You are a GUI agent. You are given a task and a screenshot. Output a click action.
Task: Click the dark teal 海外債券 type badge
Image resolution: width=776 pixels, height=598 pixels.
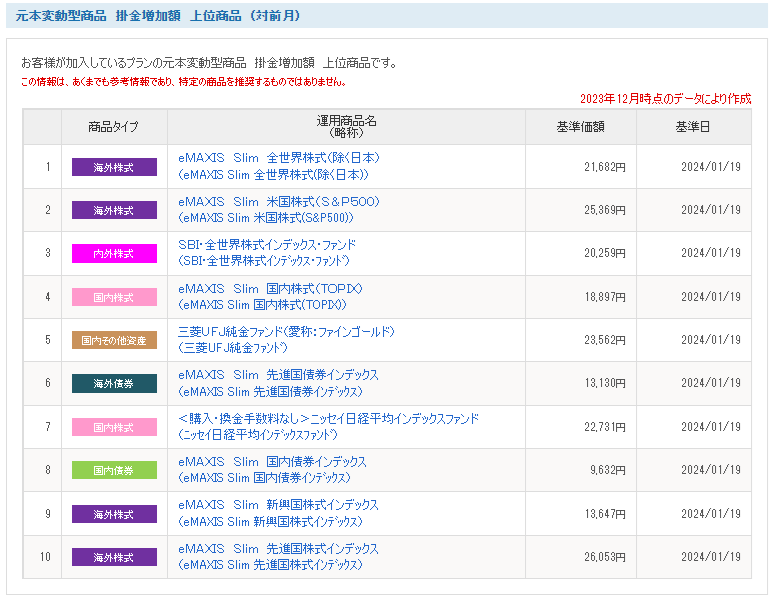114,383
